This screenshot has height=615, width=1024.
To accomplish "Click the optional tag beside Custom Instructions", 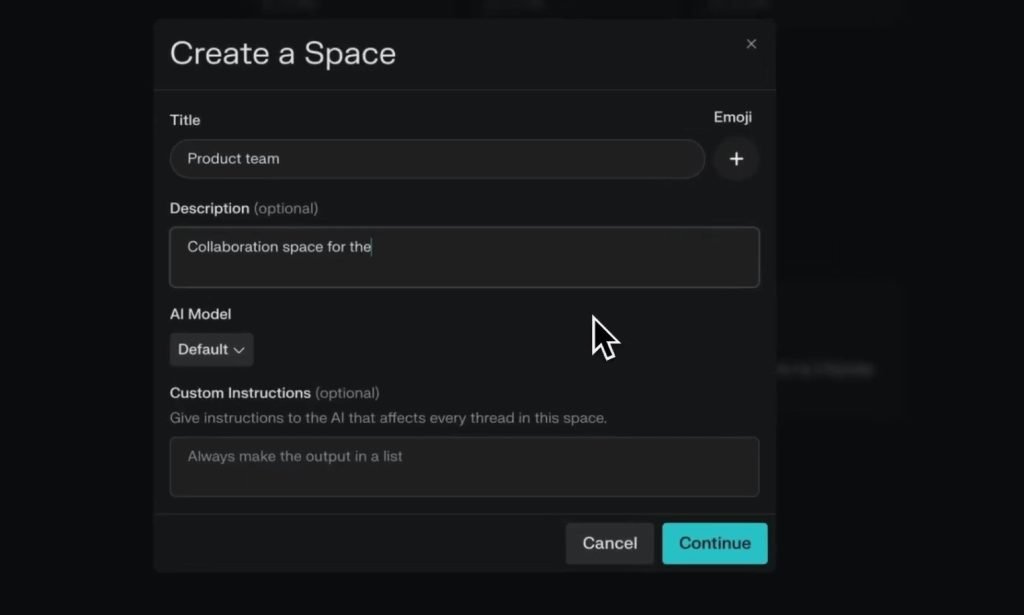I will [x=347, y=393].
